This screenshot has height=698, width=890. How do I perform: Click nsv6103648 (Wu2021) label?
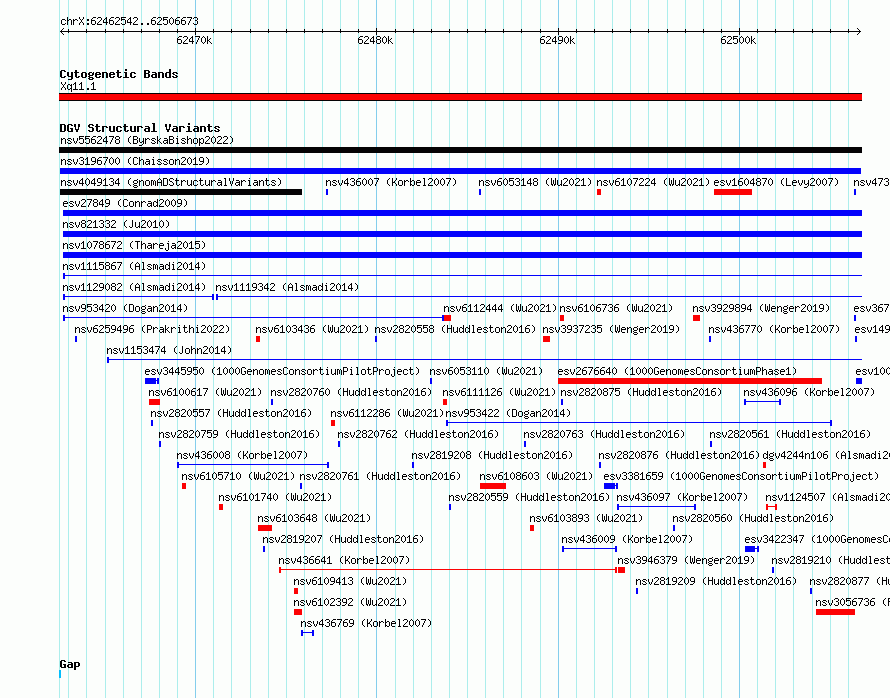314,518
